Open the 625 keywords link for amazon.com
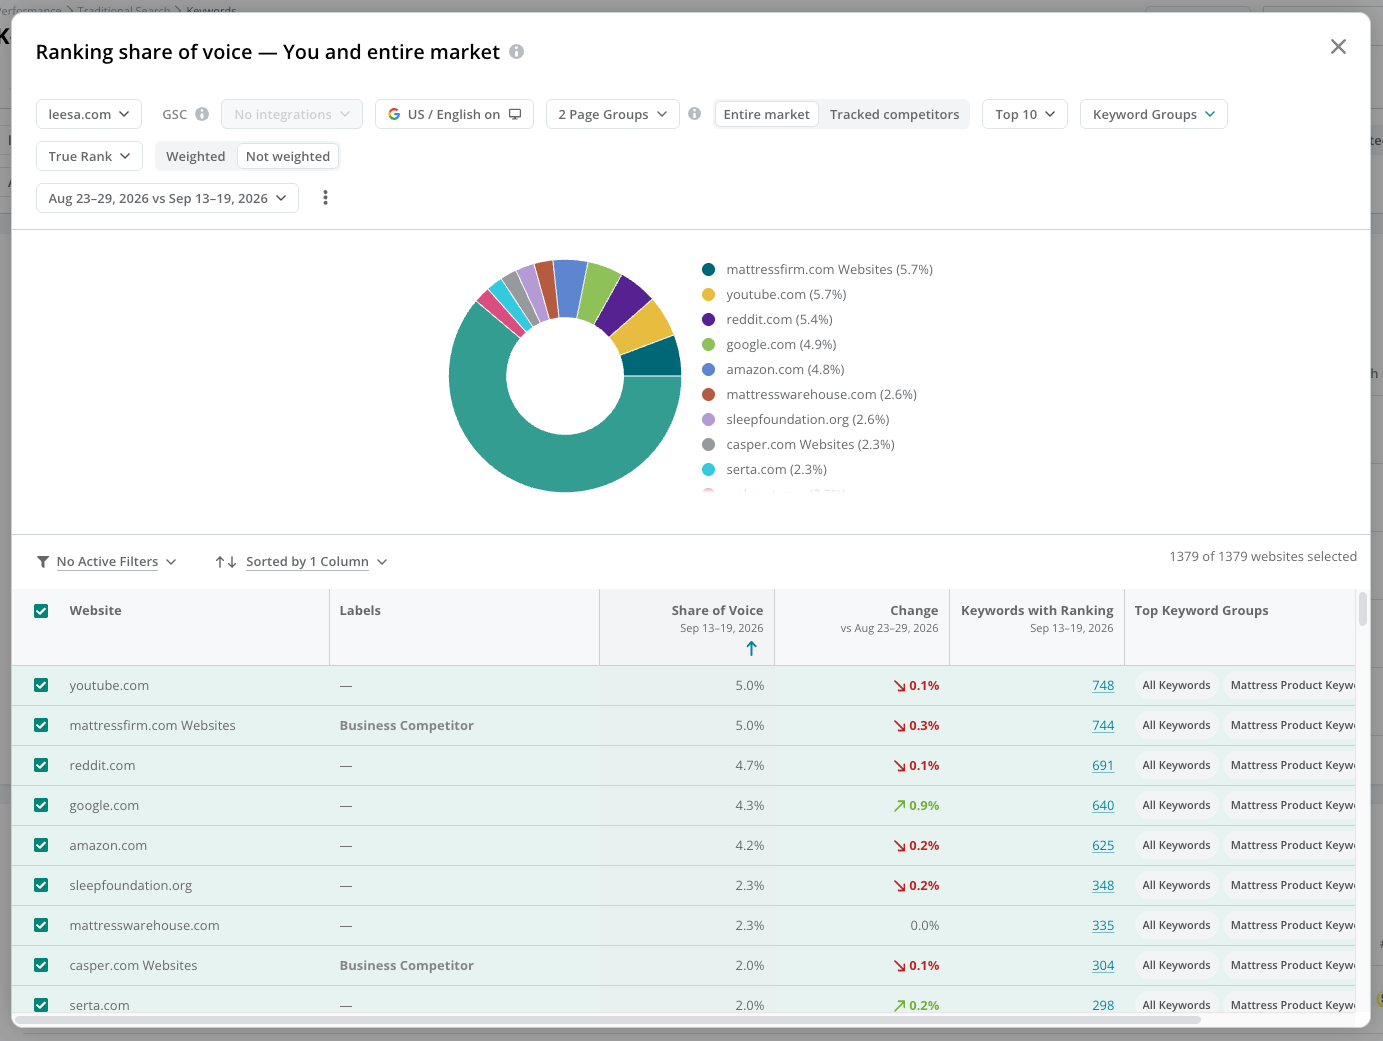Image resolution: width=1383 pixels, height=1041 pixels. click(1103, 845)
